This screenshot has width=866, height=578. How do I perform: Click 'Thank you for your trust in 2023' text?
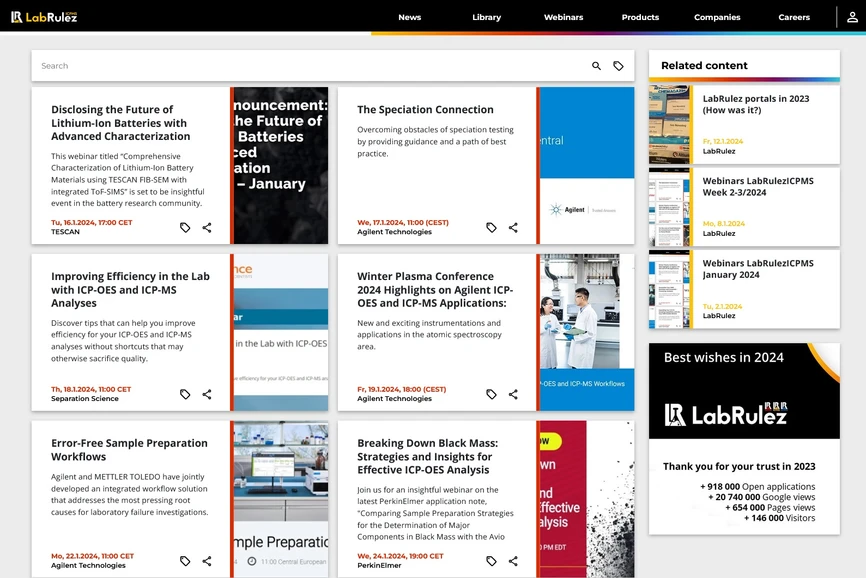pyautogui.click(x=739, y=466)
